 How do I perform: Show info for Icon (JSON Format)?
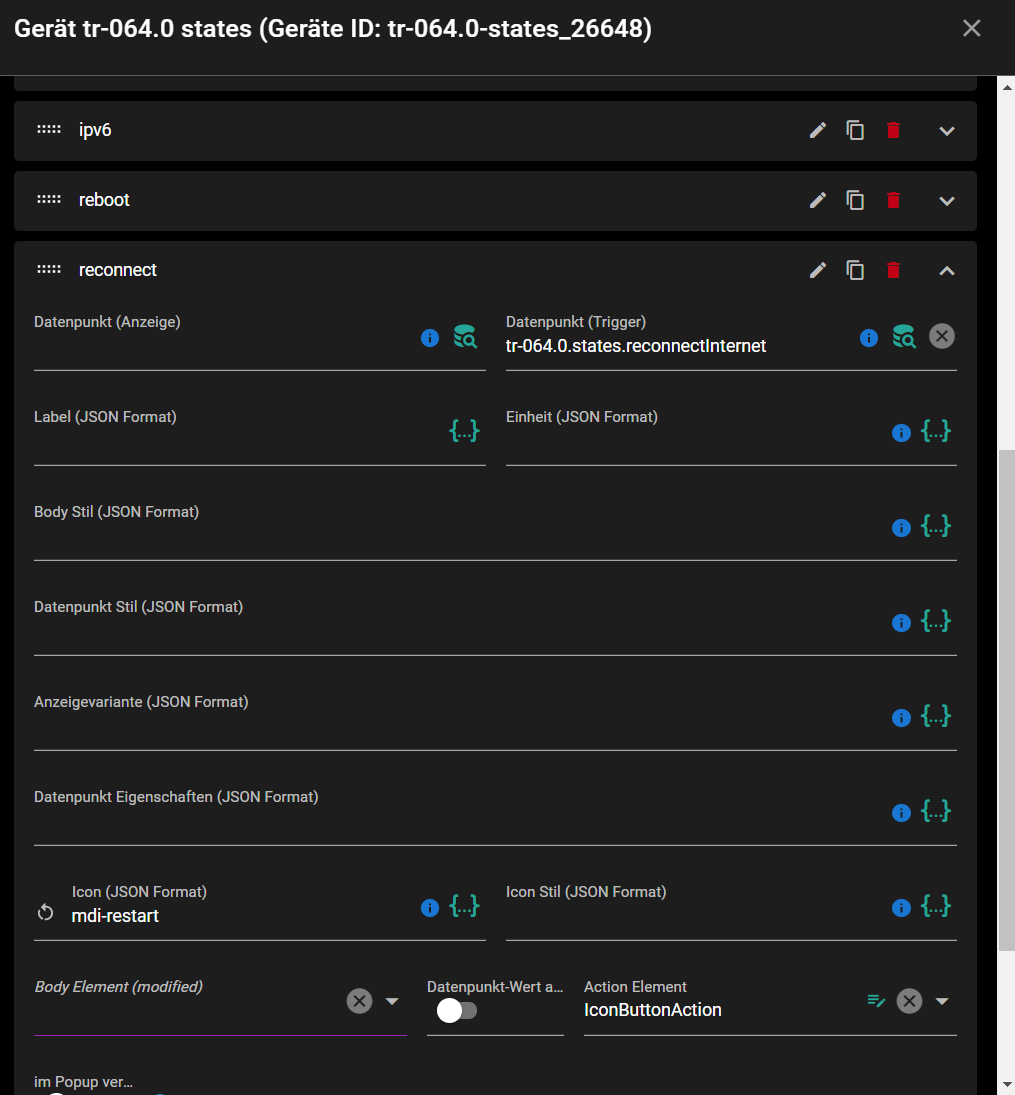(430, 908)
